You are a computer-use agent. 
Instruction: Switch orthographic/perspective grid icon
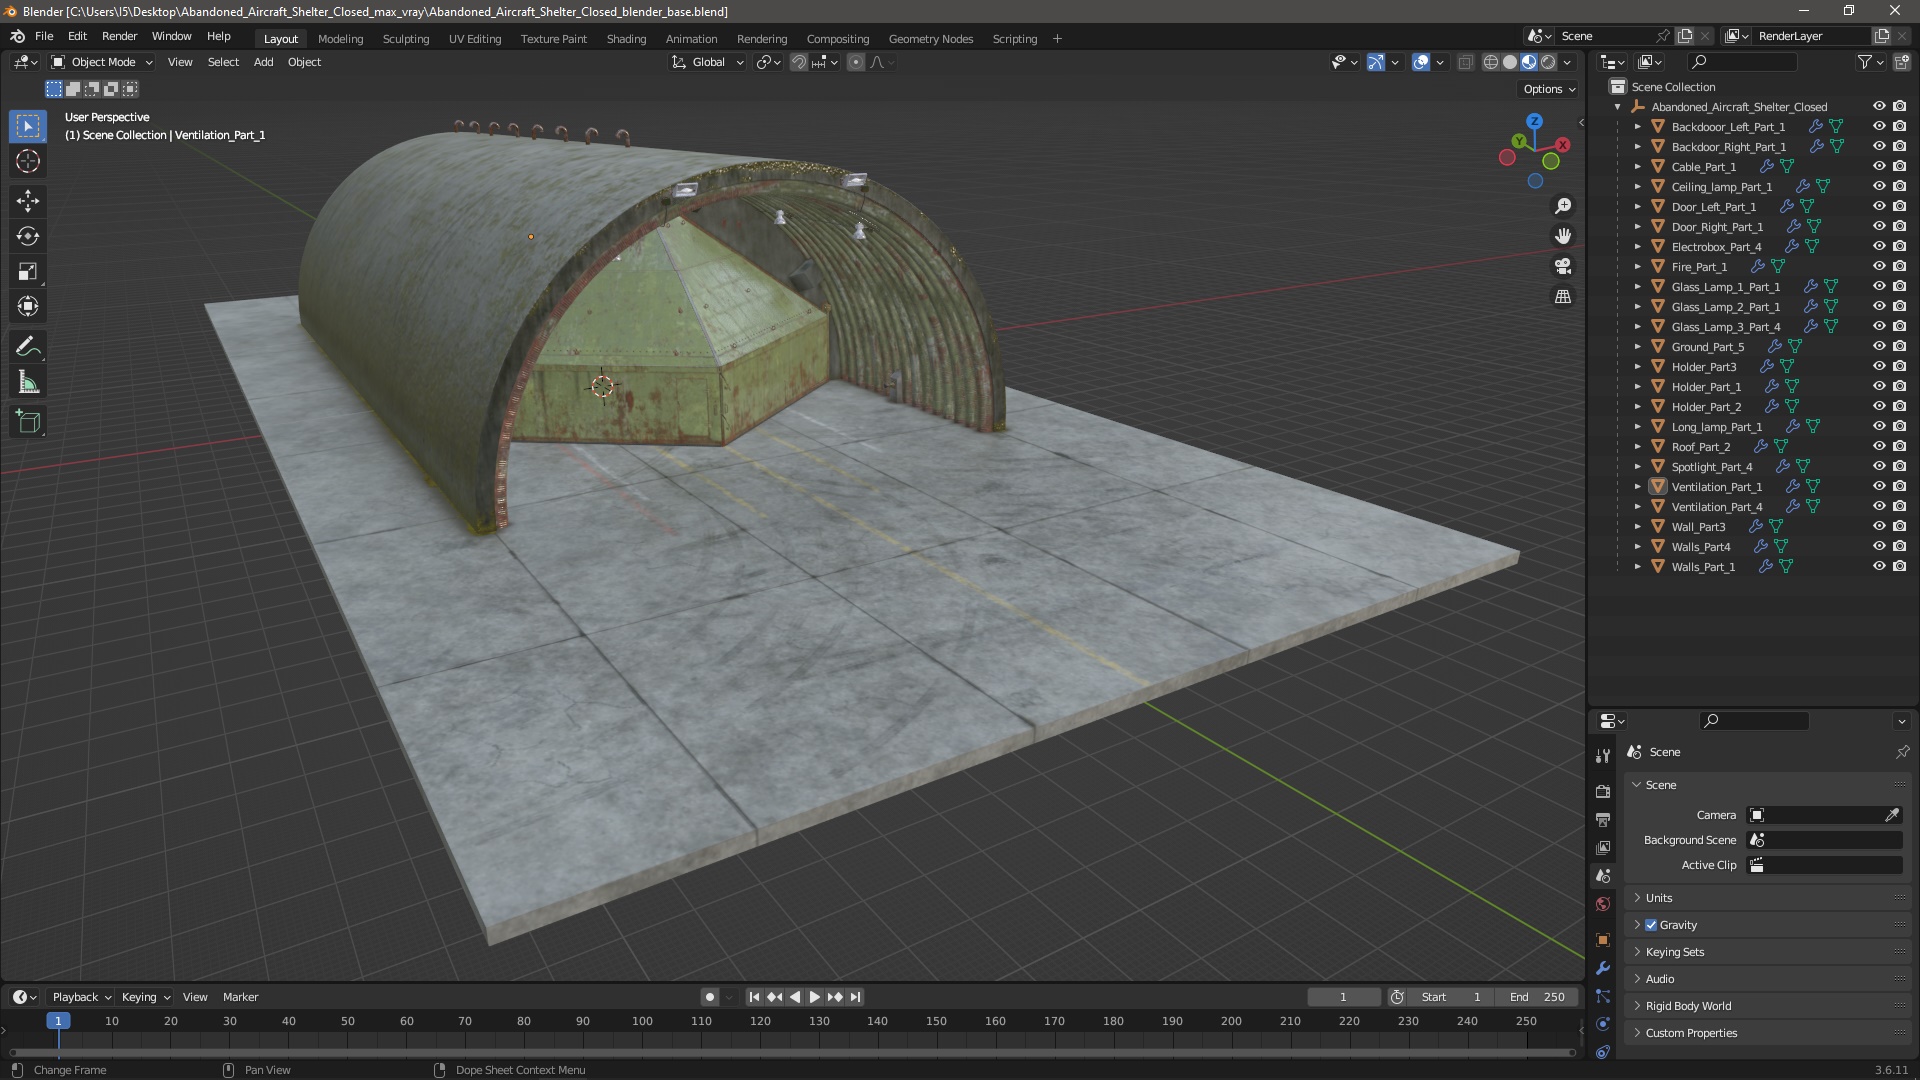[x=1563, y=296]
